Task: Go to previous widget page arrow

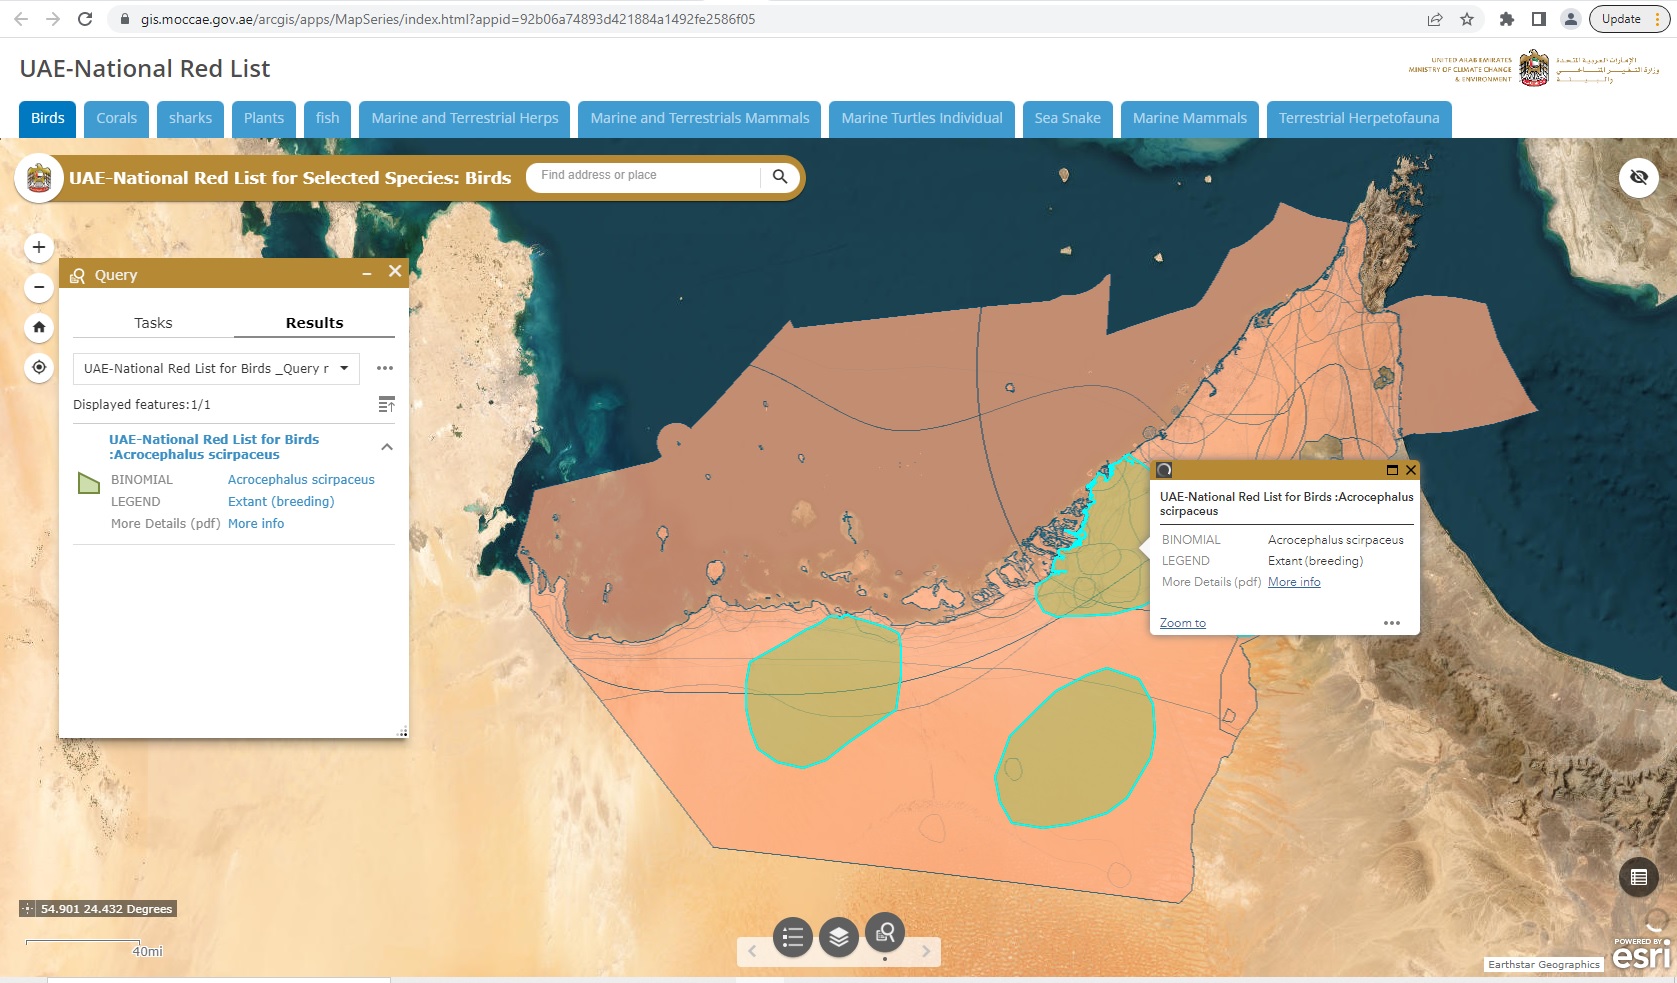Action: [752, 951]
